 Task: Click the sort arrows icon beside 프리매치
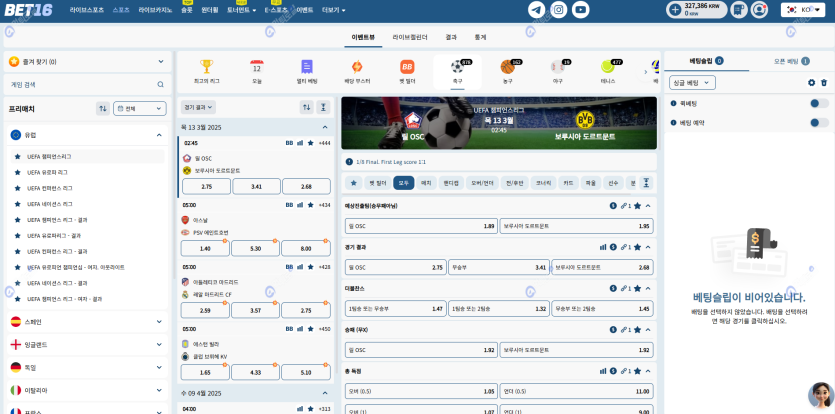tap(103, 109)
